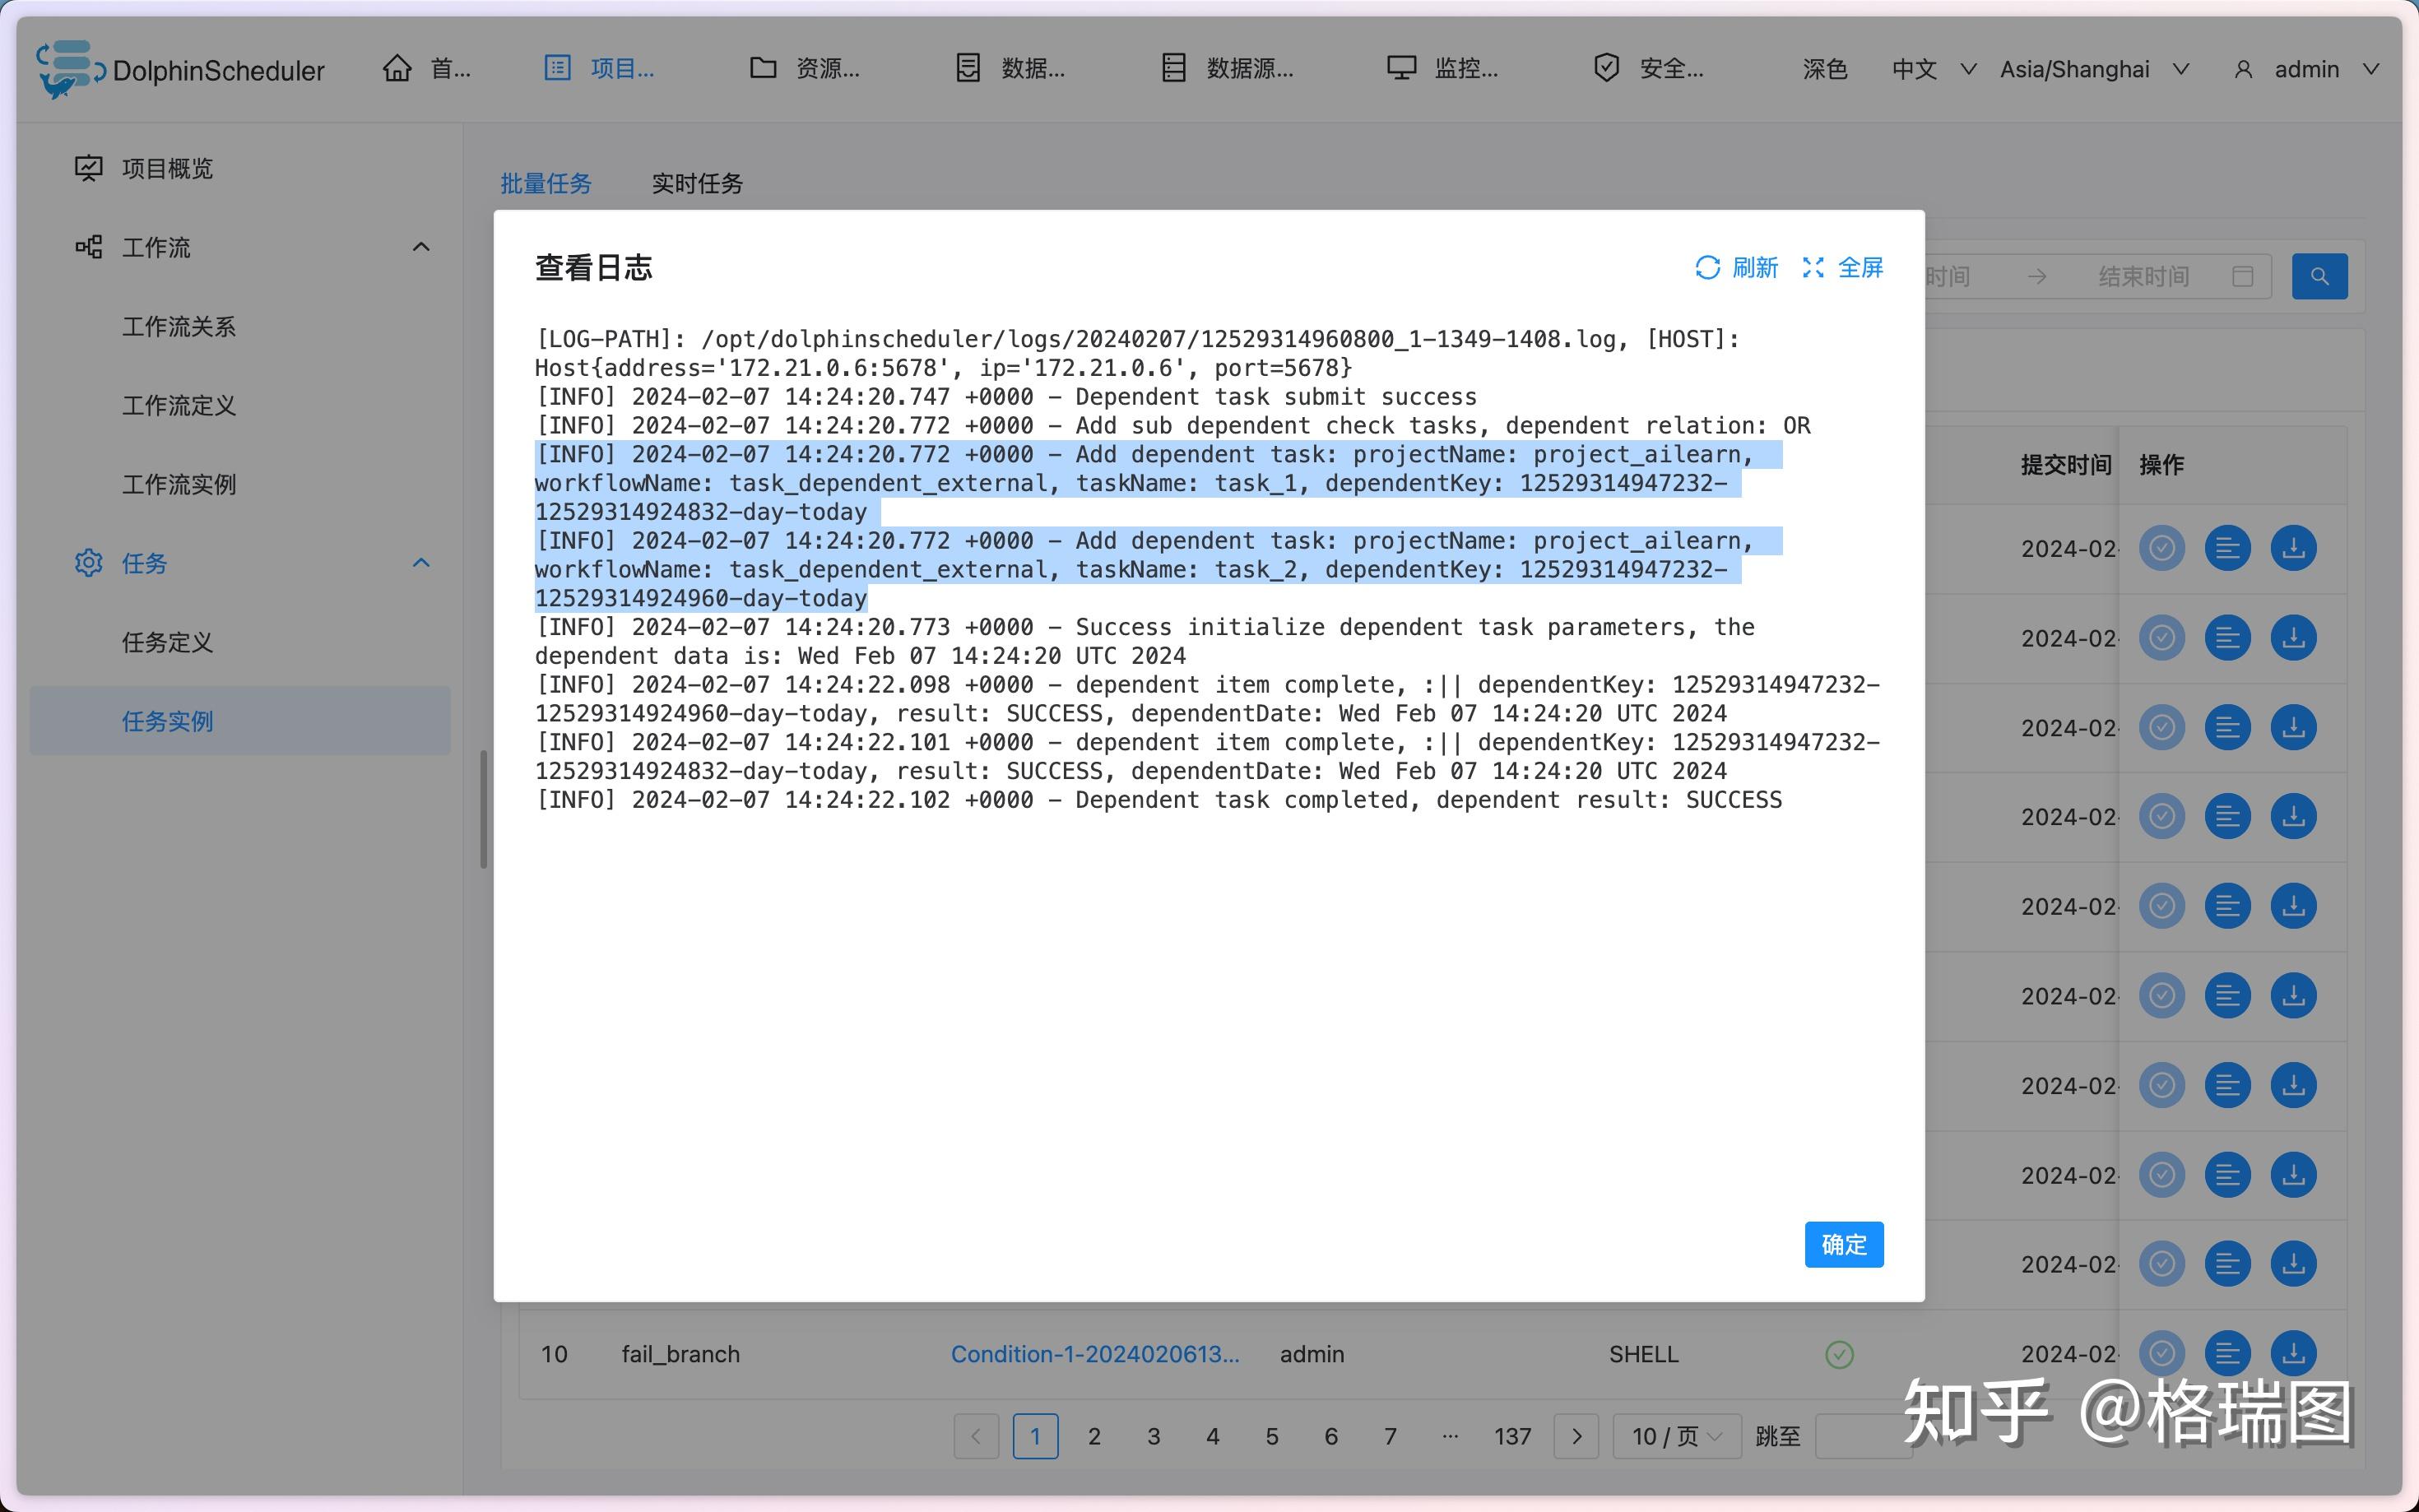Click download log icon for fail_branch task

click(2294, 1353)
